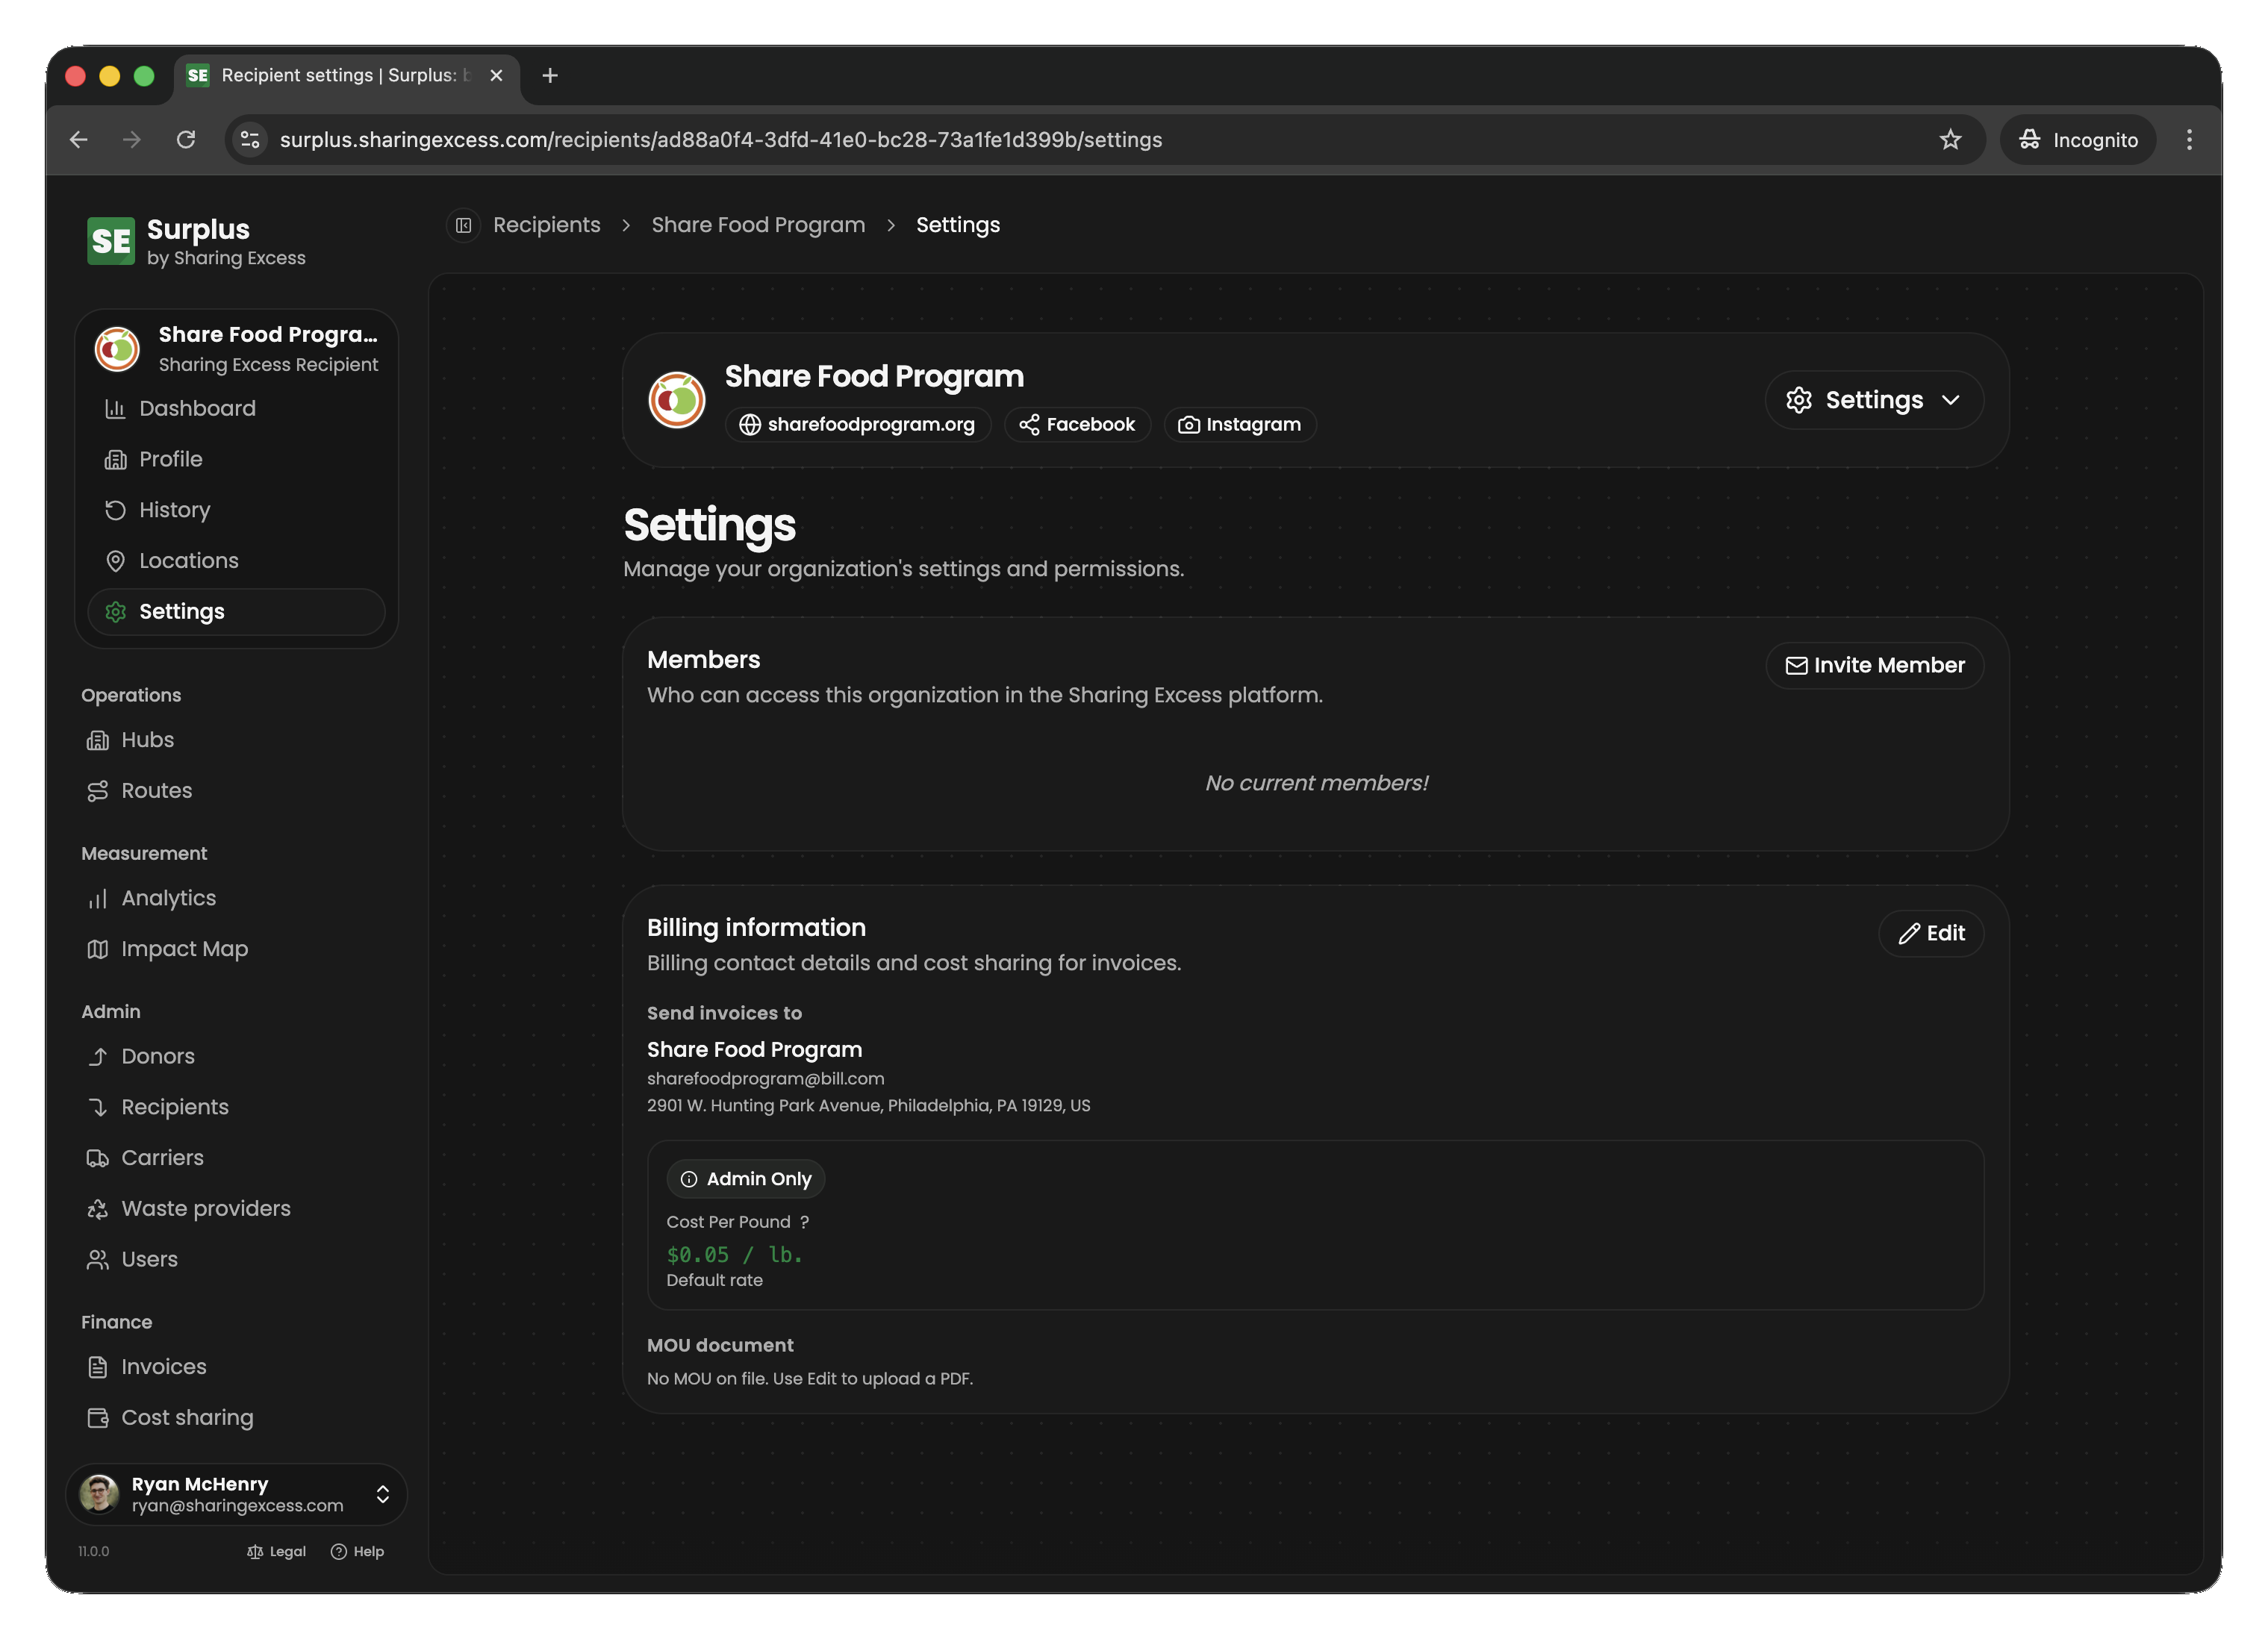Viewport: 2268px width, 1639px height.
Task: Select the Locations pin icon
Action: (115, 561)
